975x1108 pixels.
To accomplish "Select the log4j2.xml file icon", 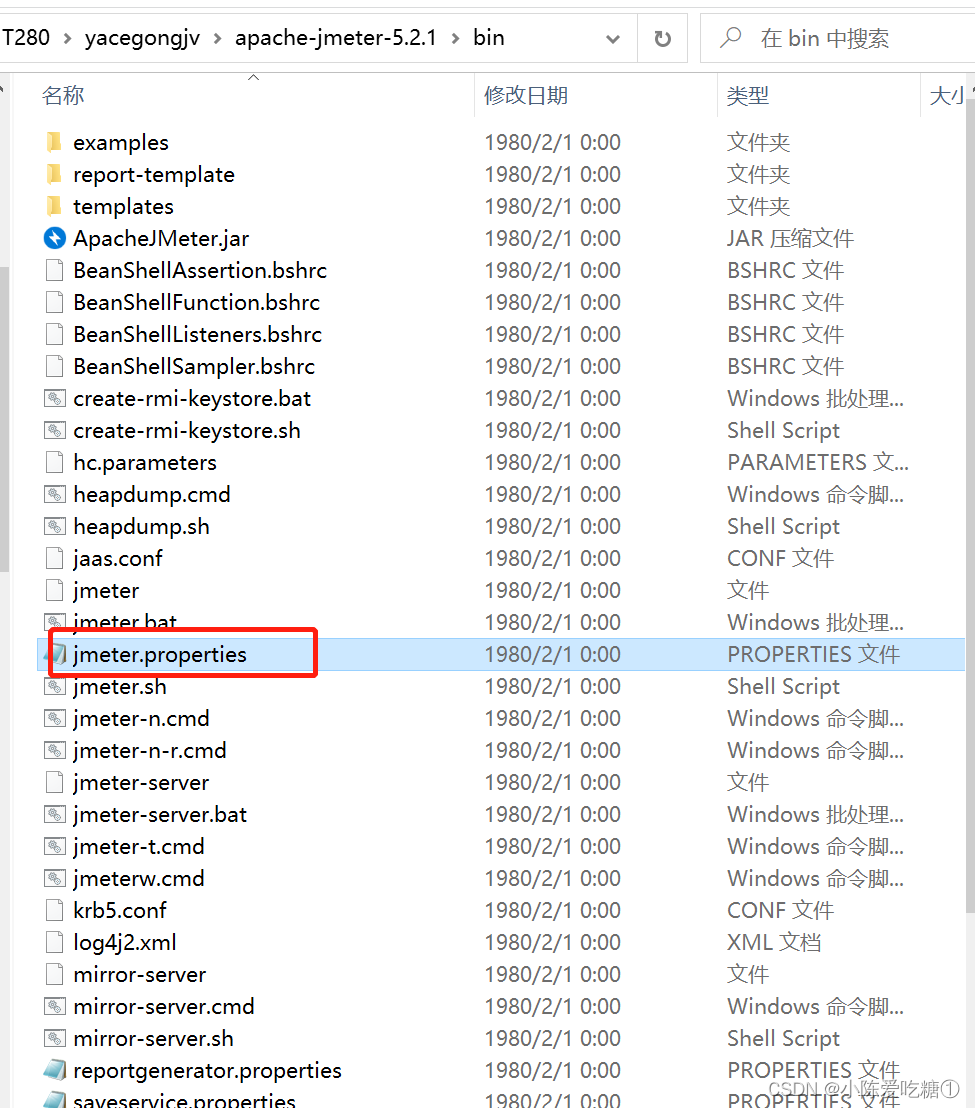I will click(x=54, y=942).
